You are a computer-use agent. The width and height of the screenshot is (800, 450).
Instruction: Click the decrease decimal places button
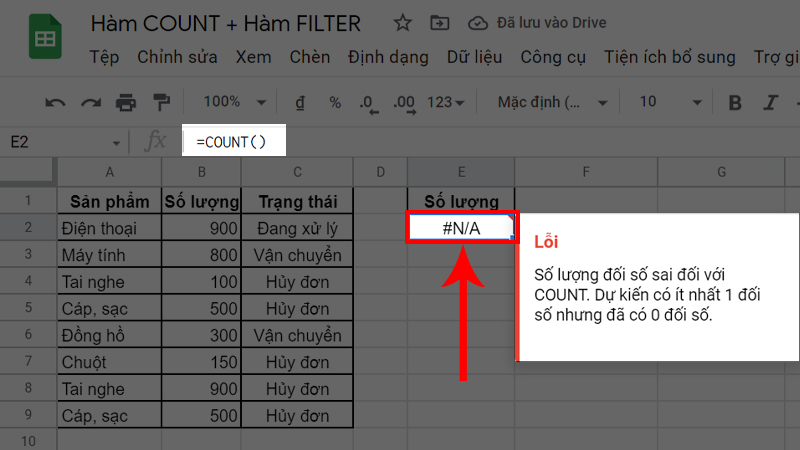(x=368, y=102)
